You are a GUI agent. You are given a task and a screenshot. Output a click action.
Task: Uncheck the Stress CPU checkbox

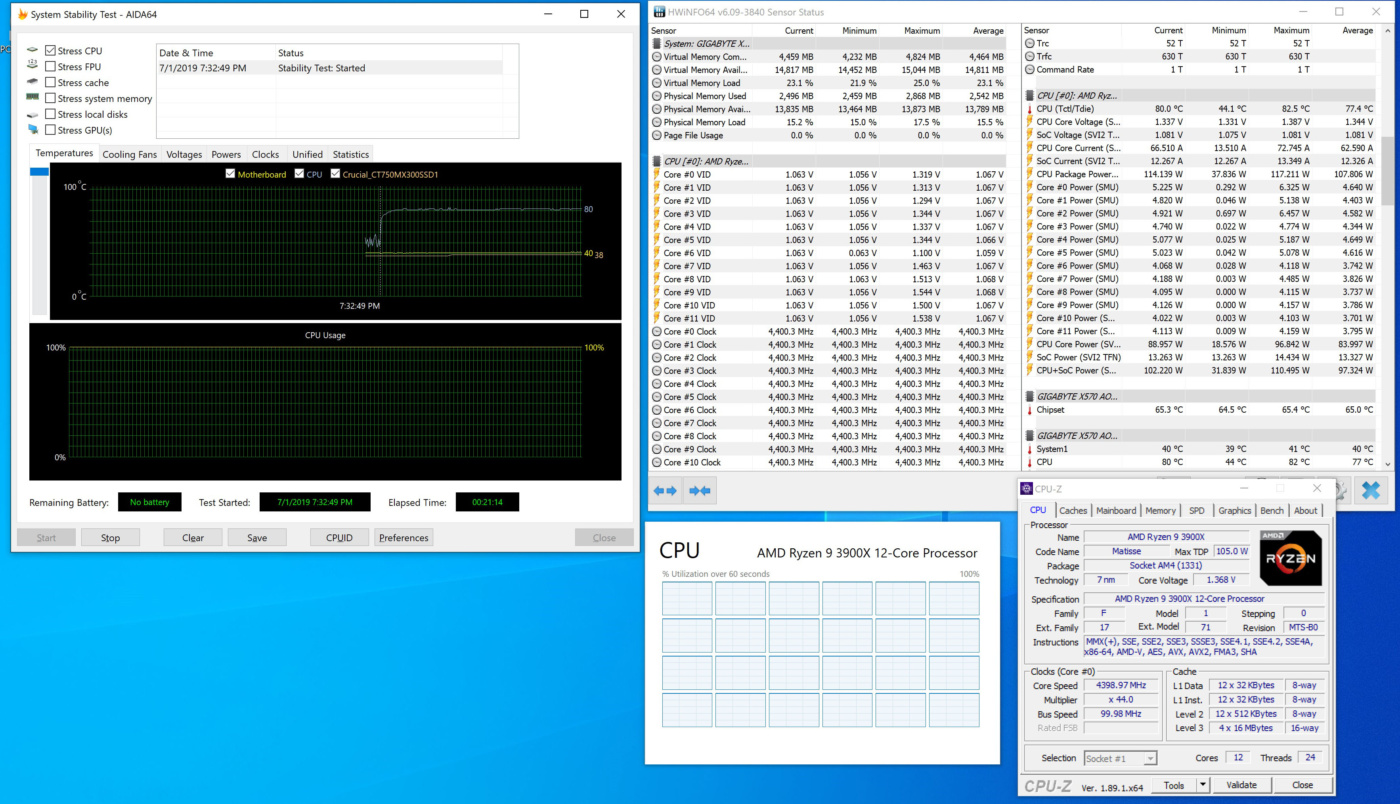click(50, 51)
